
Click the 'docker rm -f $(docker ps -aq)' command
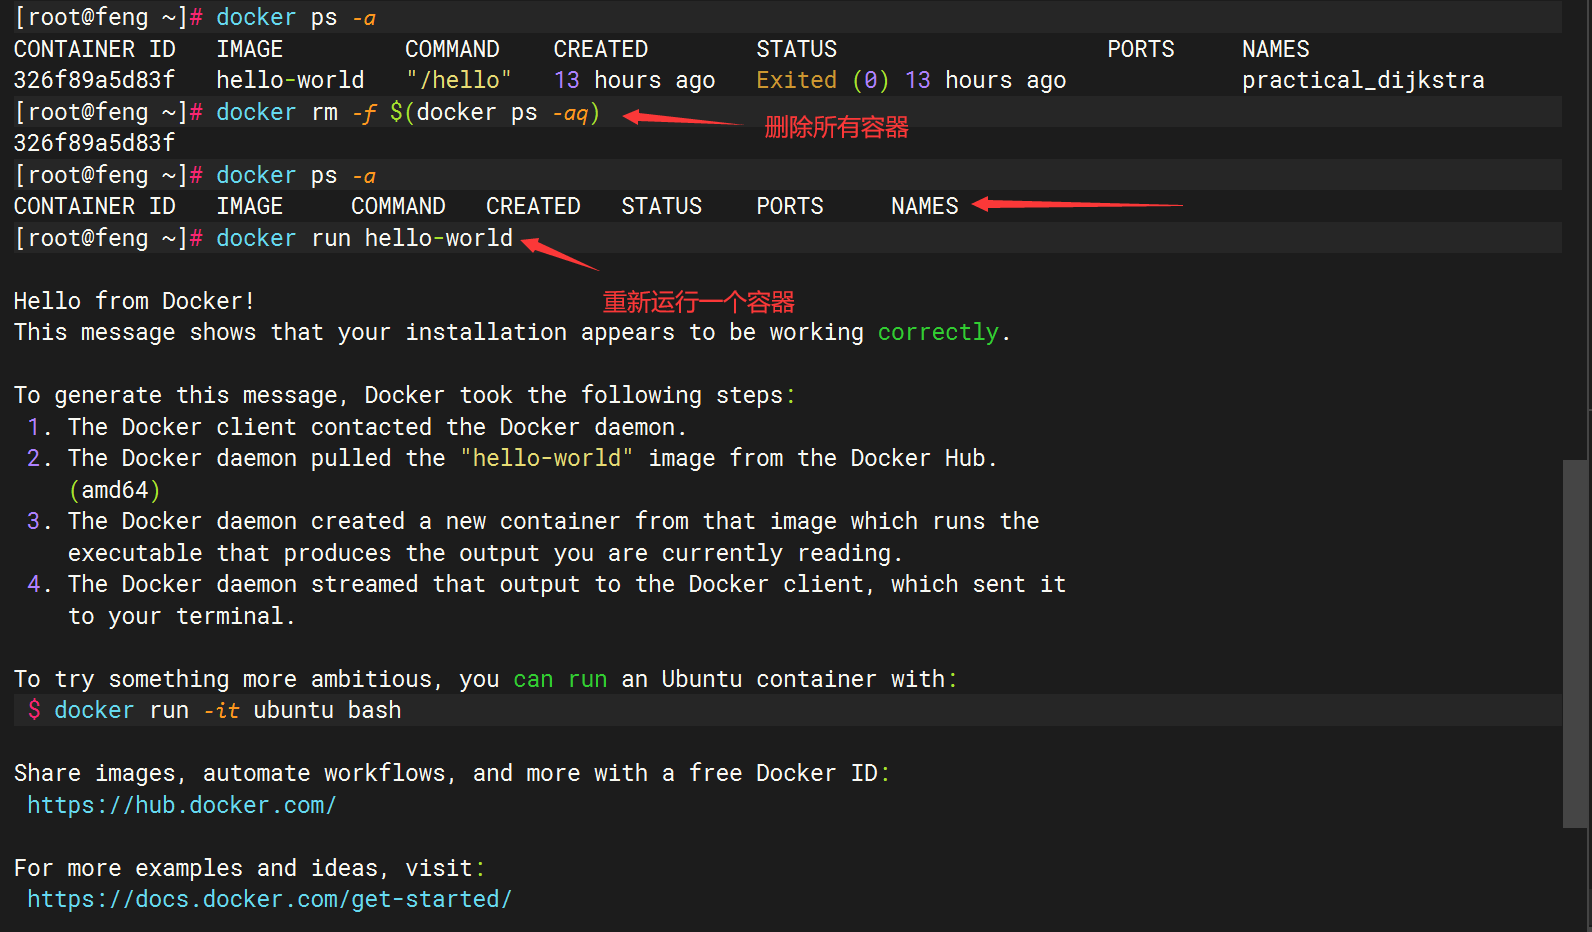point(408,112)
